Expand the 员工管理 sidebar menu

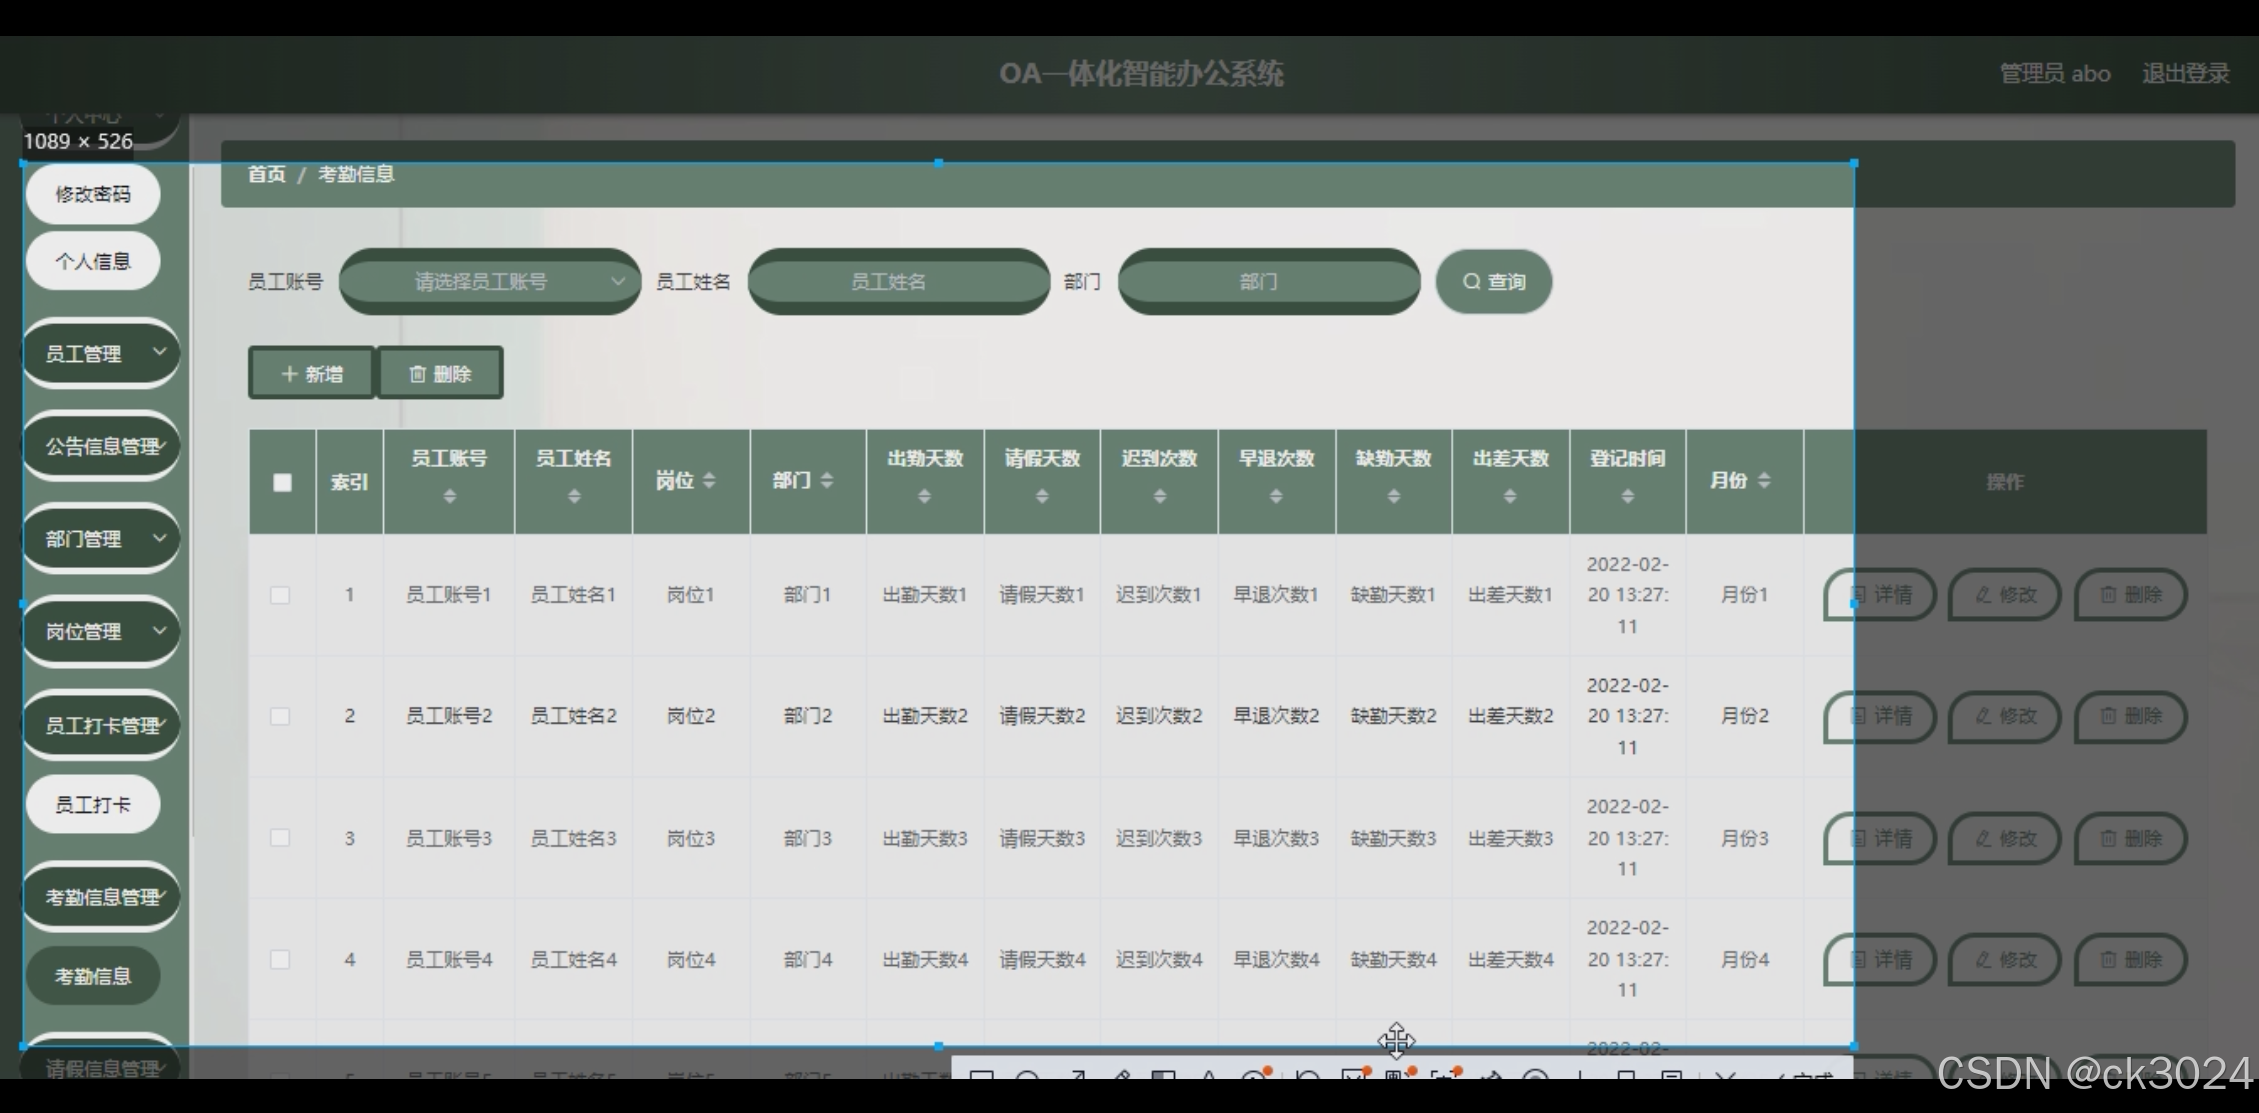100,352
